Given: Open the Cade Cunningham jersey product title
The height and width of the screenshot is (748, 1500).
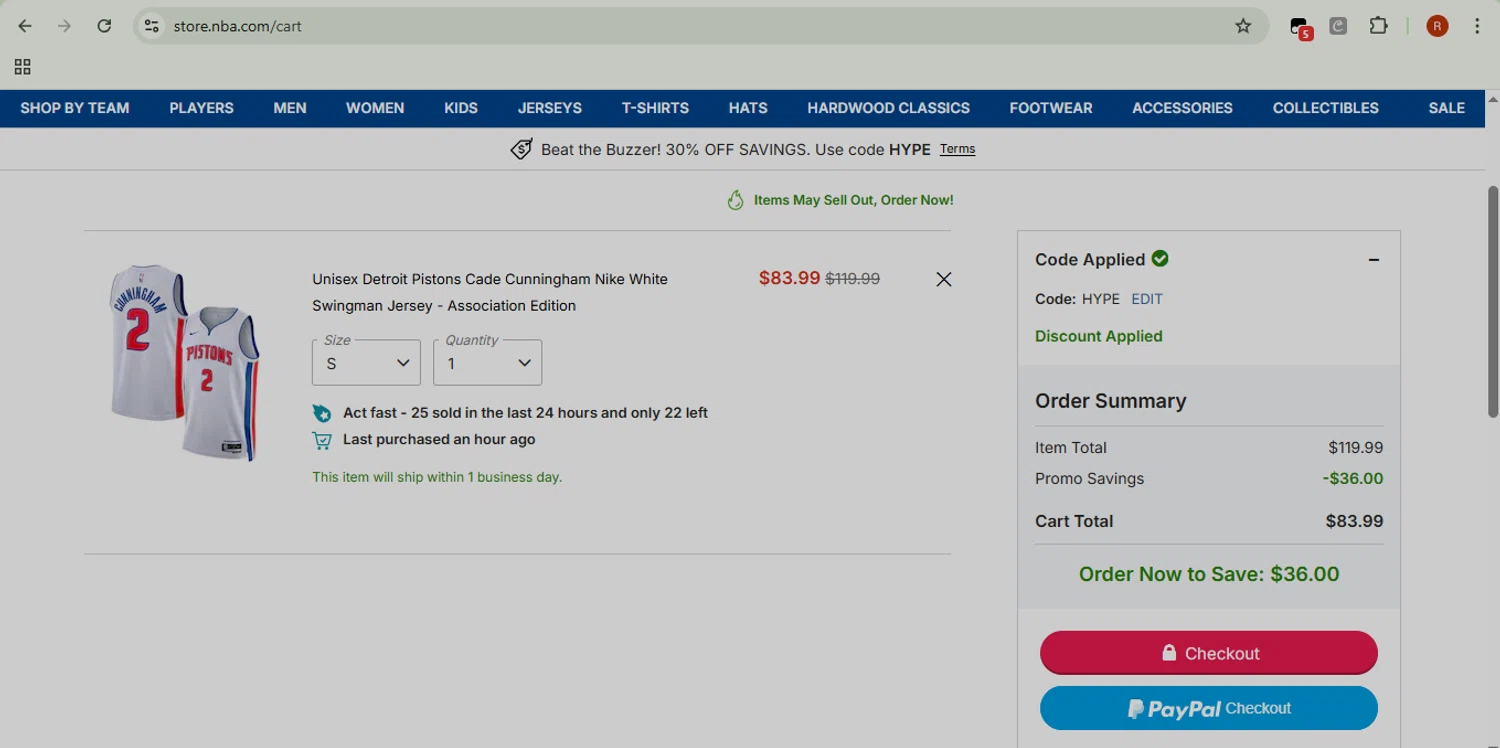Looking at the screenshot, I should pos(490,292).
